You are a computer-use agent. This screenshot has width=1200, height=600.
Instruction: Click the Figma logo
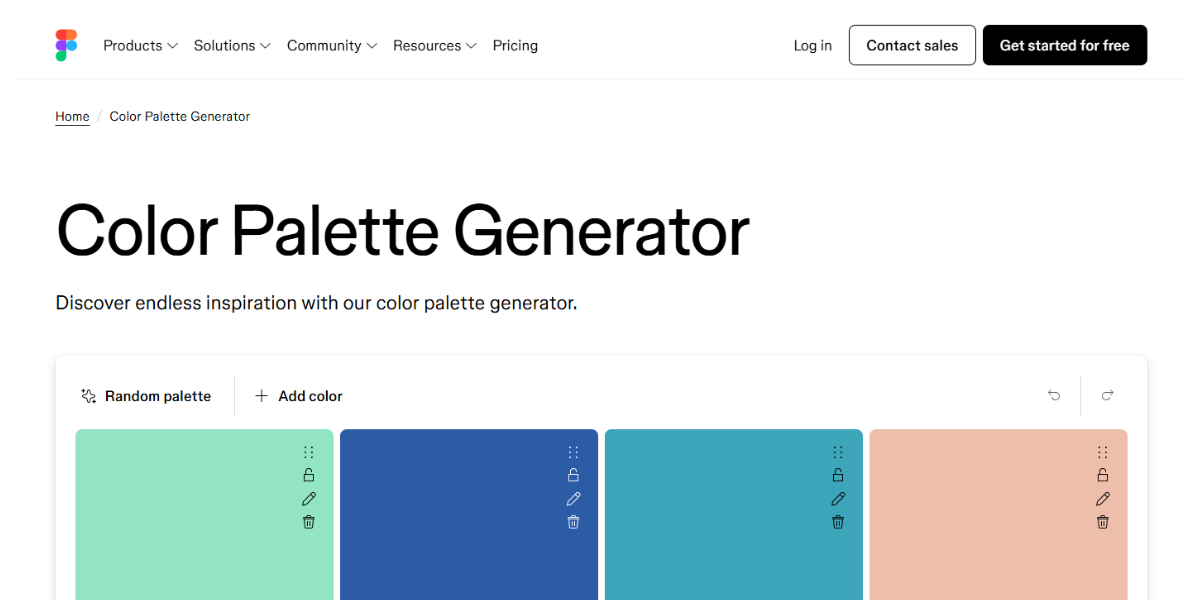(x=66, y=45)
